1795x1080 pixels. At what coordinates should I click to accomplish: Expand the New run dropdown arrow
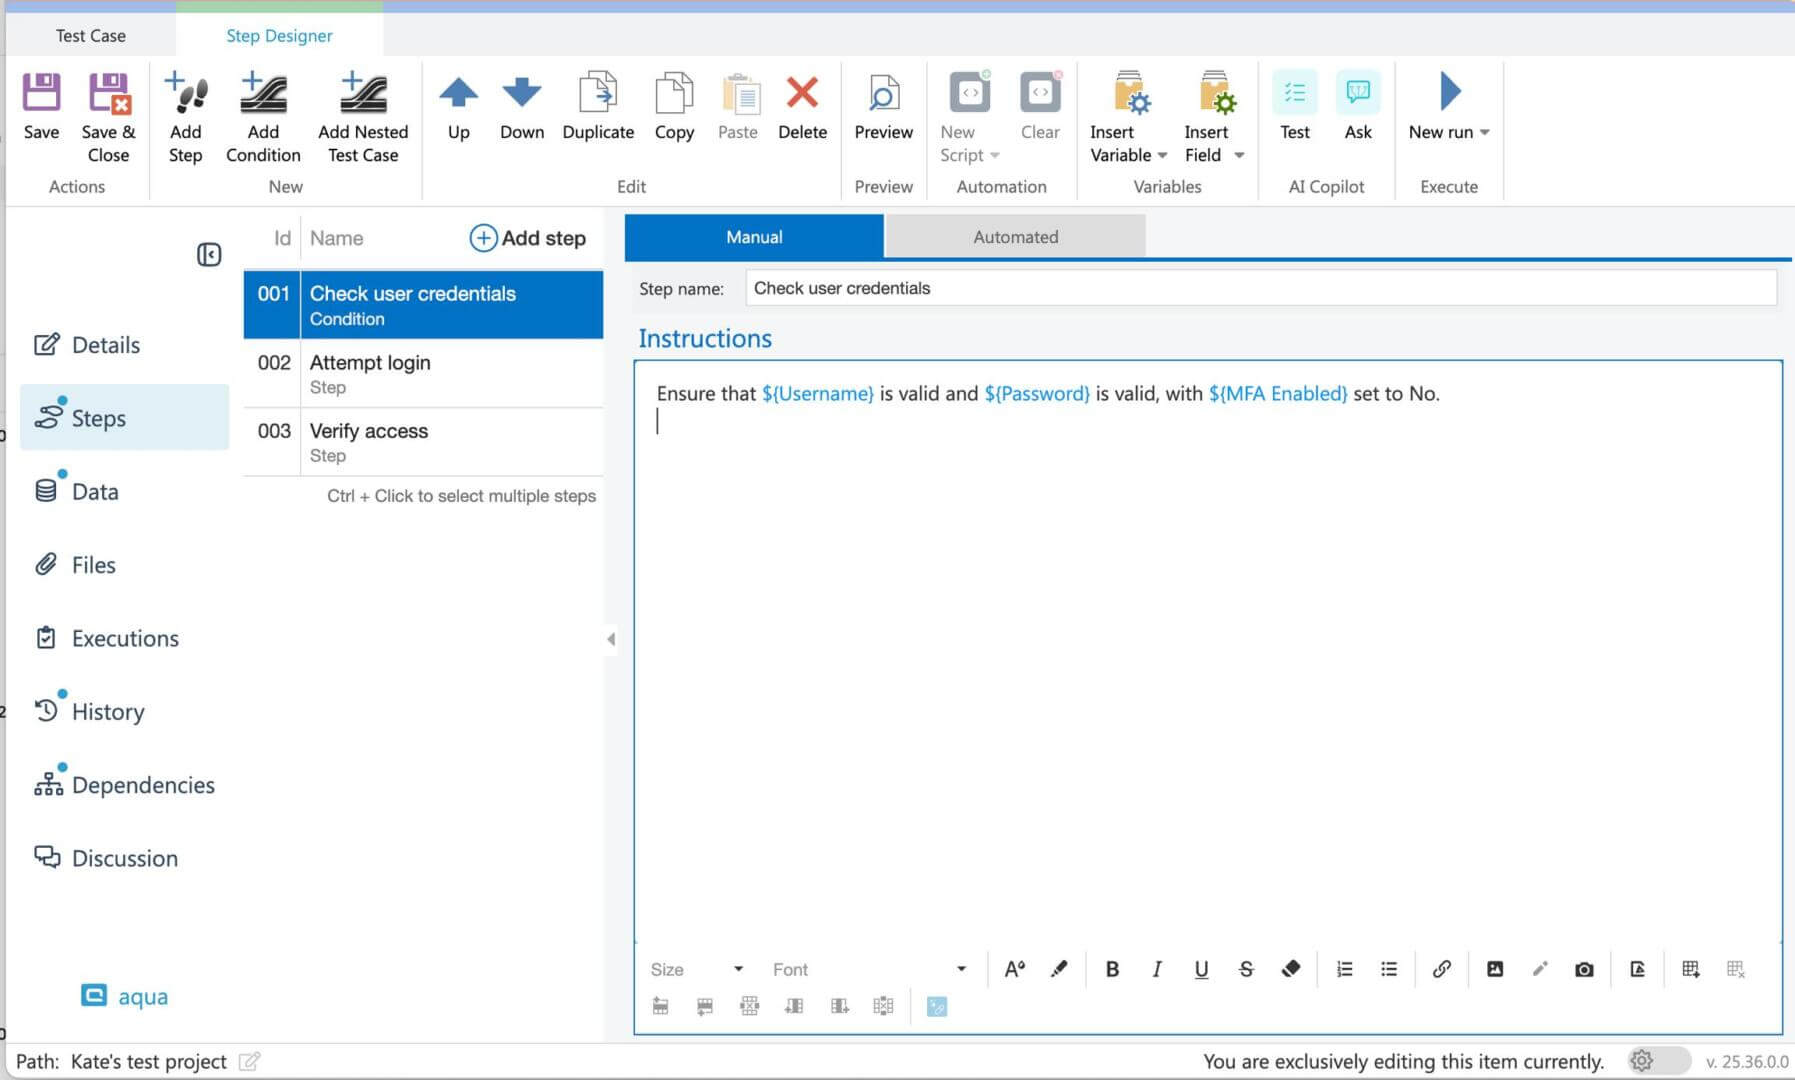pos(1485,132)
